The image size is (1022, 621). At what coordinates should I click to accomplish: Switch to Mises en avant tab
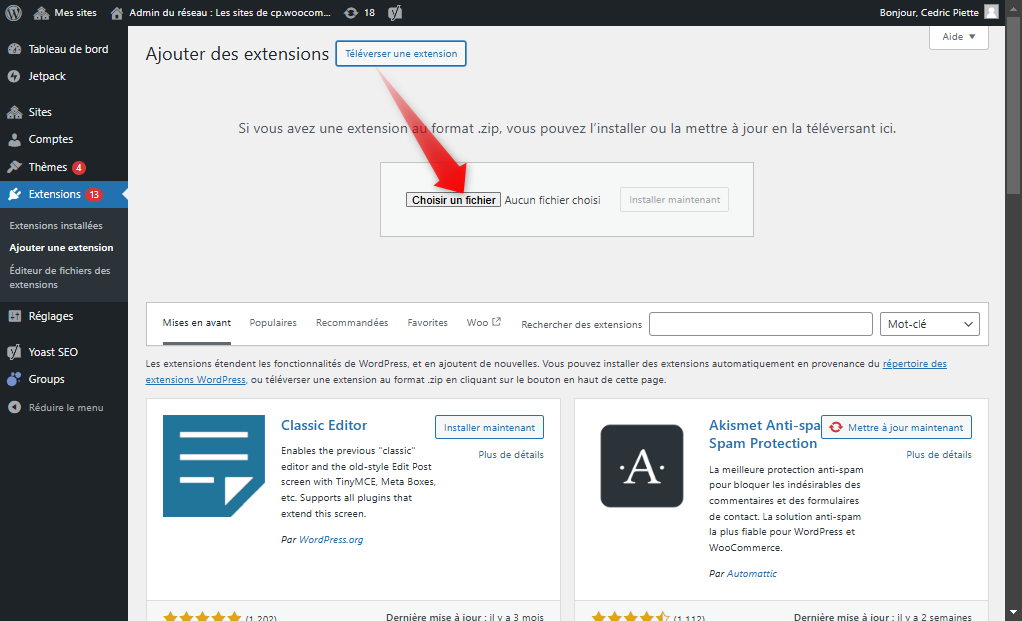click(197, 323)
